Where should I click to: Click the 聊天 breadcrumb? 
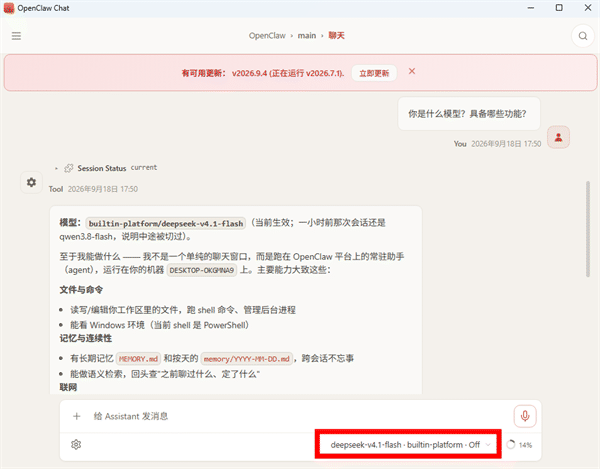pyautogui.click(x=336, y=36)
